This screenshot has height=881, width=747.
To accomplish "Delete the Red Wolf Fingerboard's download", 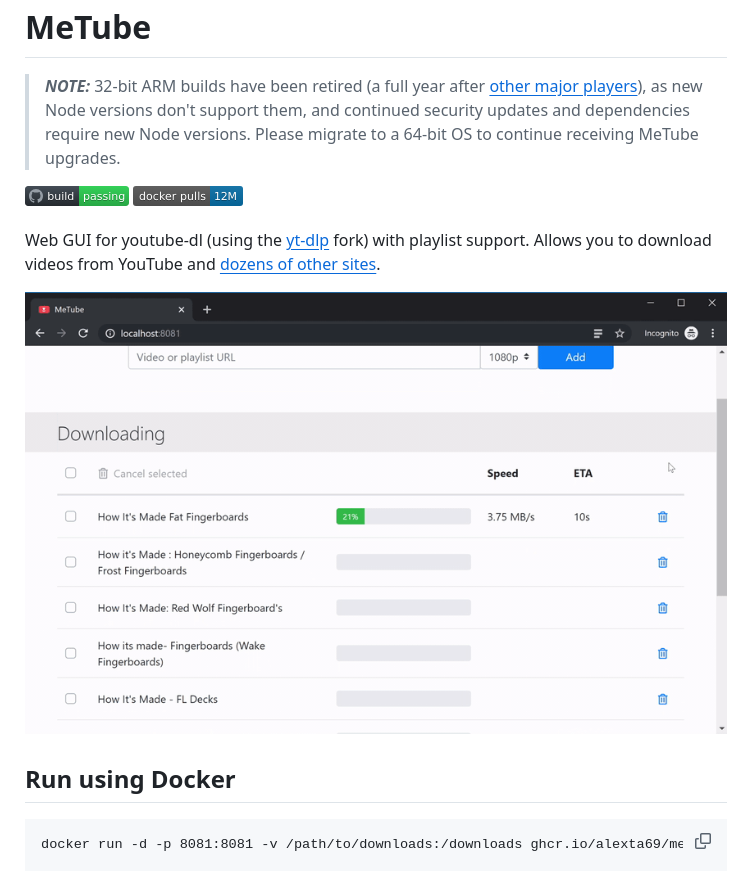I will 663,608.
